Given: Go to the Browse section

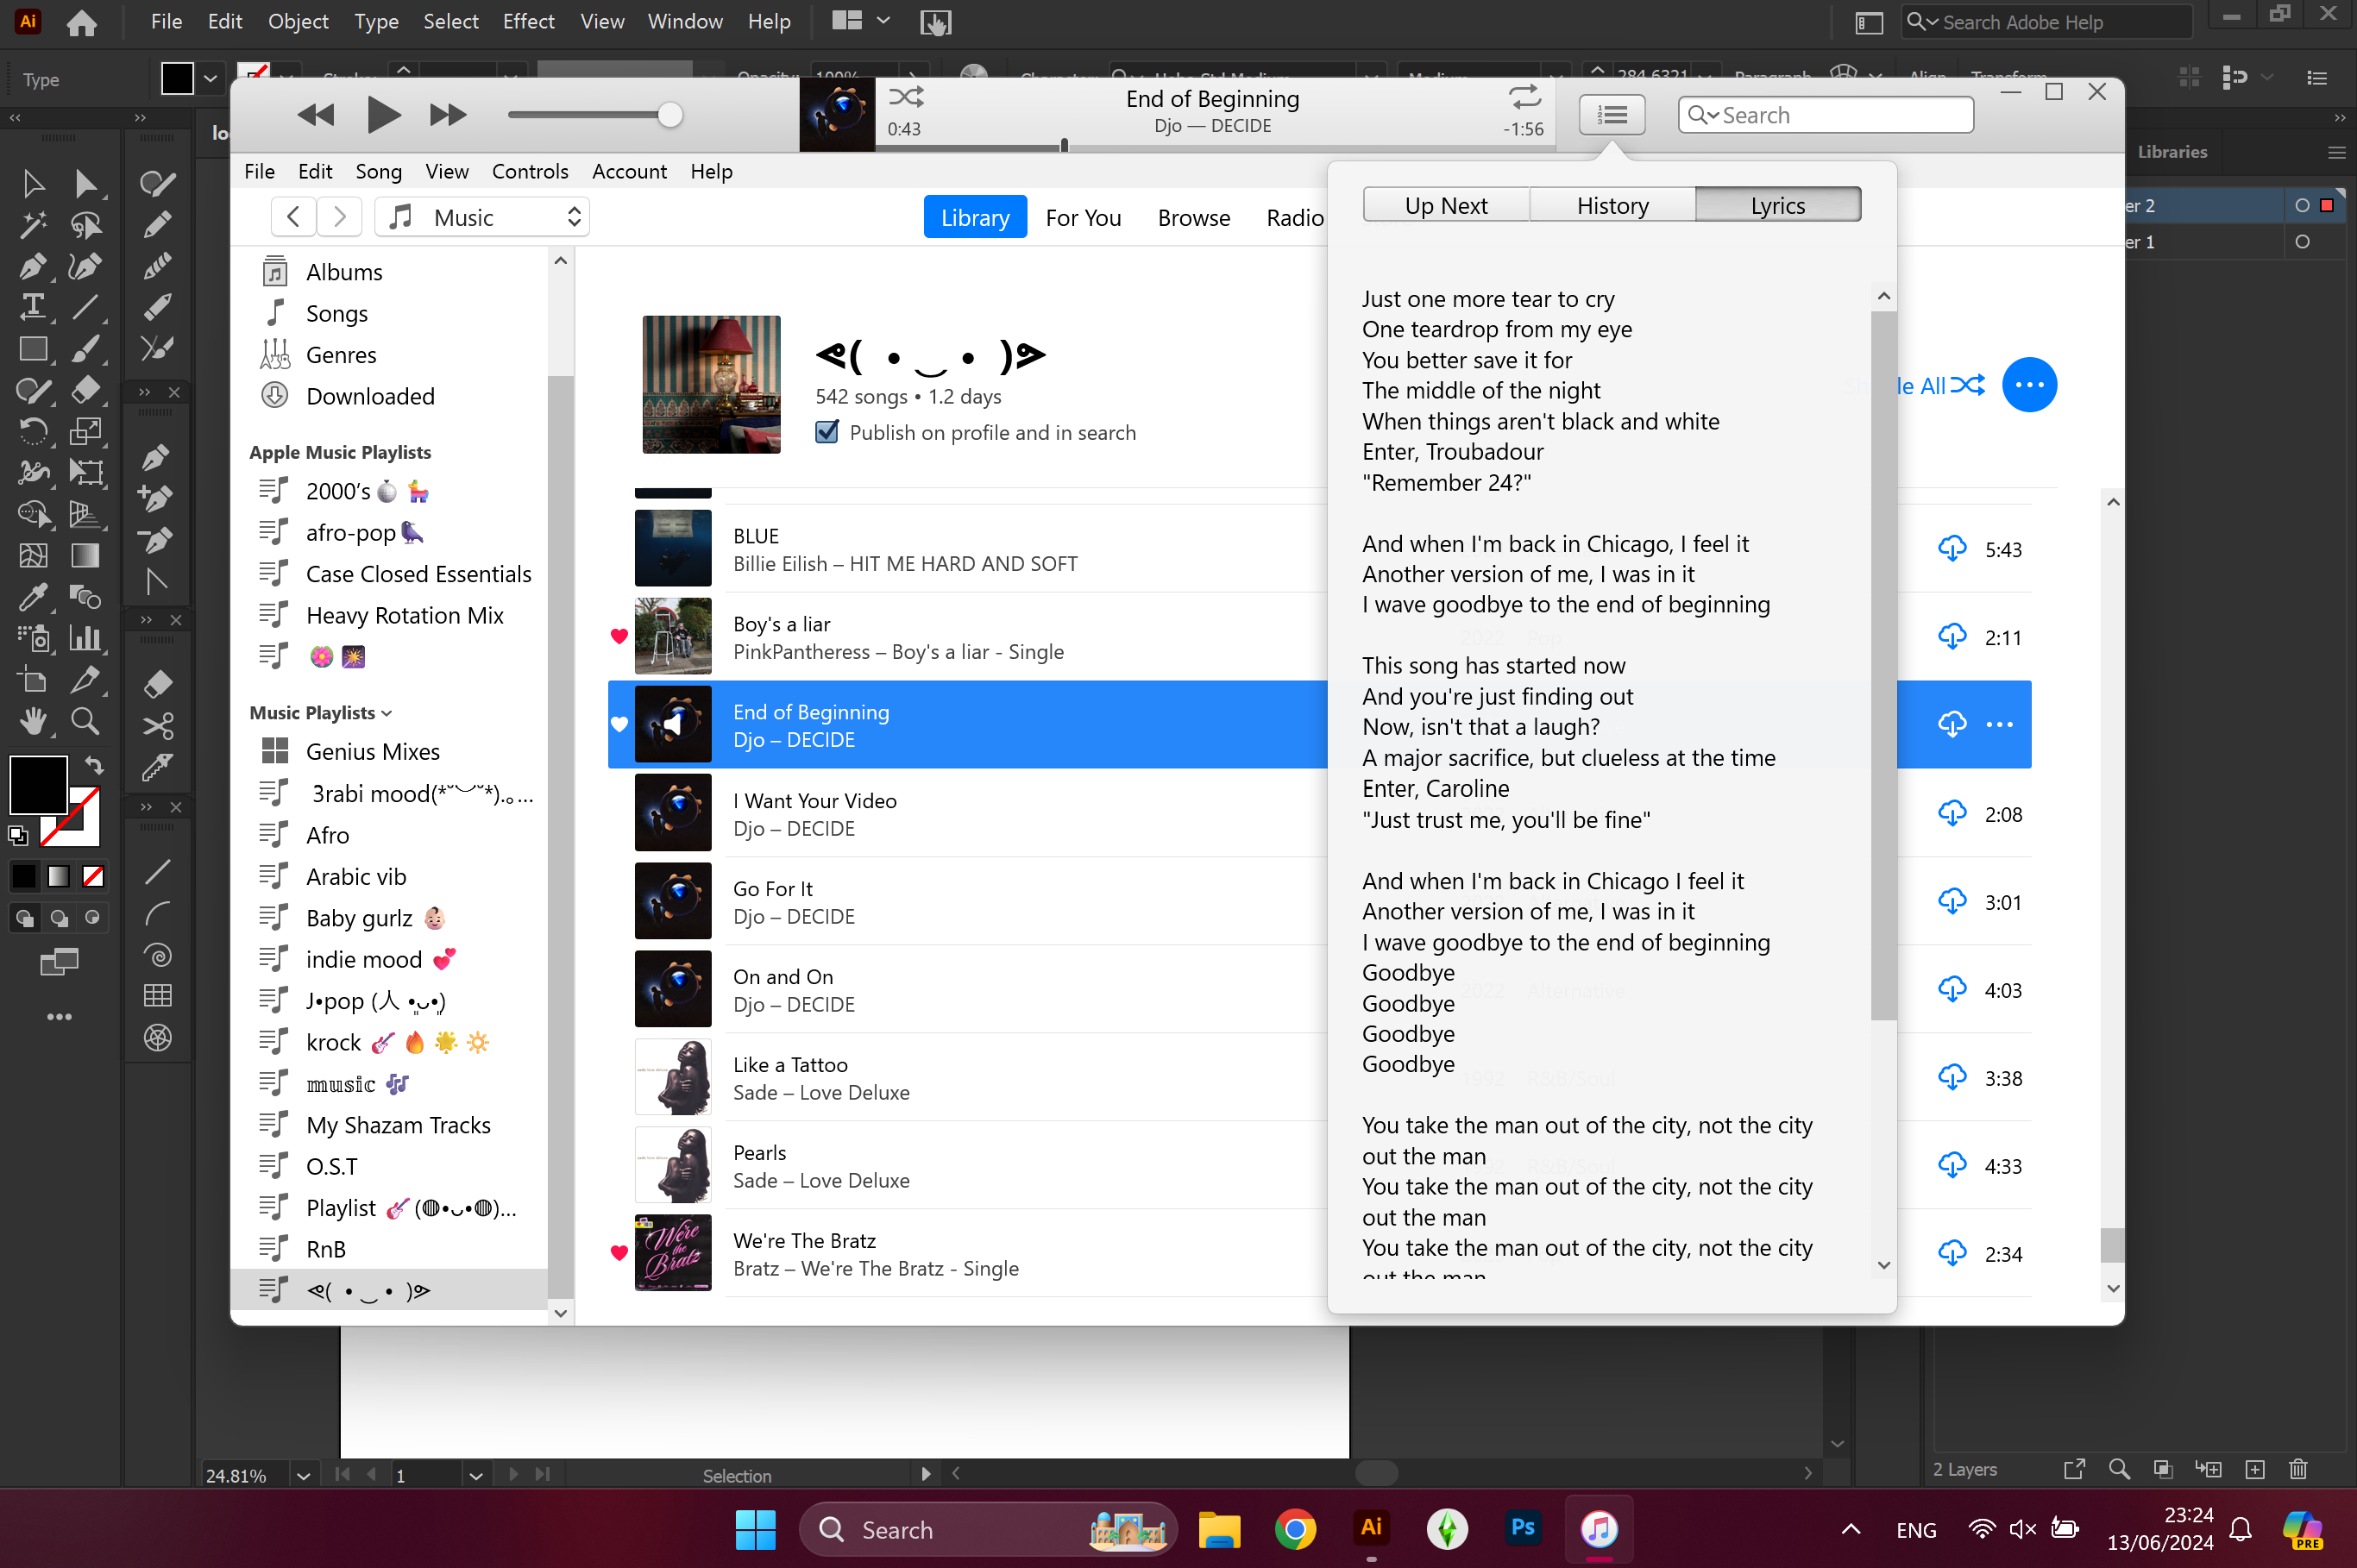Looking at the screenshot, I should pos(1193,217).
